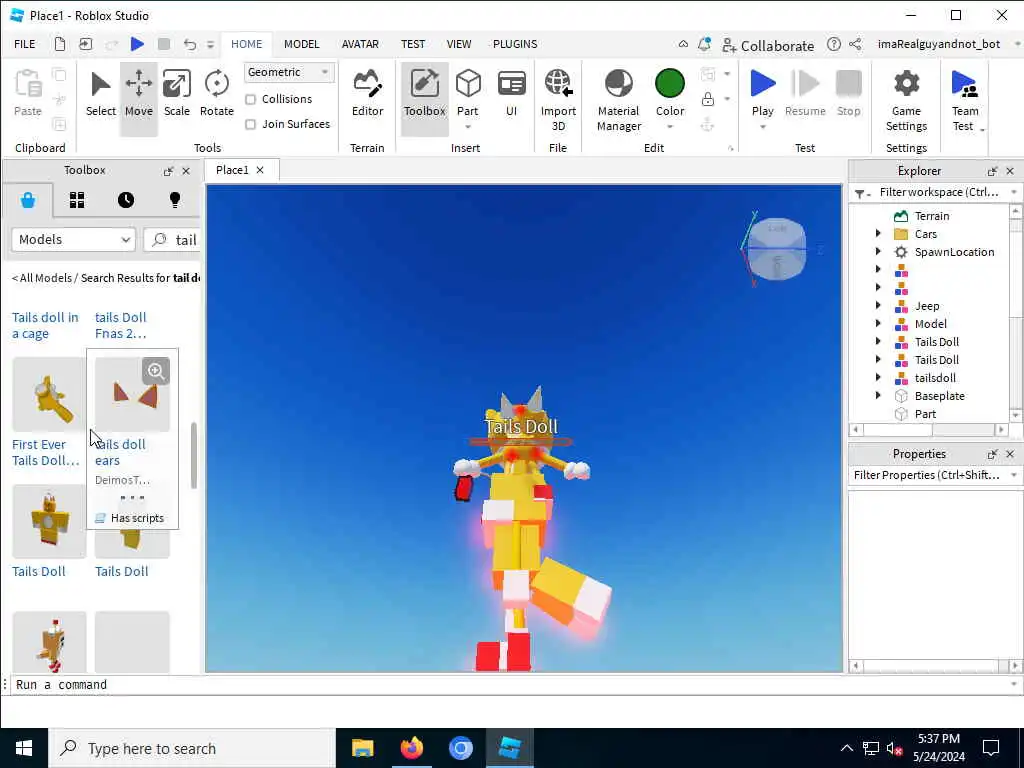Open the Color dropdown arrow
The image size is (1024, 768).
click(669, 127)
